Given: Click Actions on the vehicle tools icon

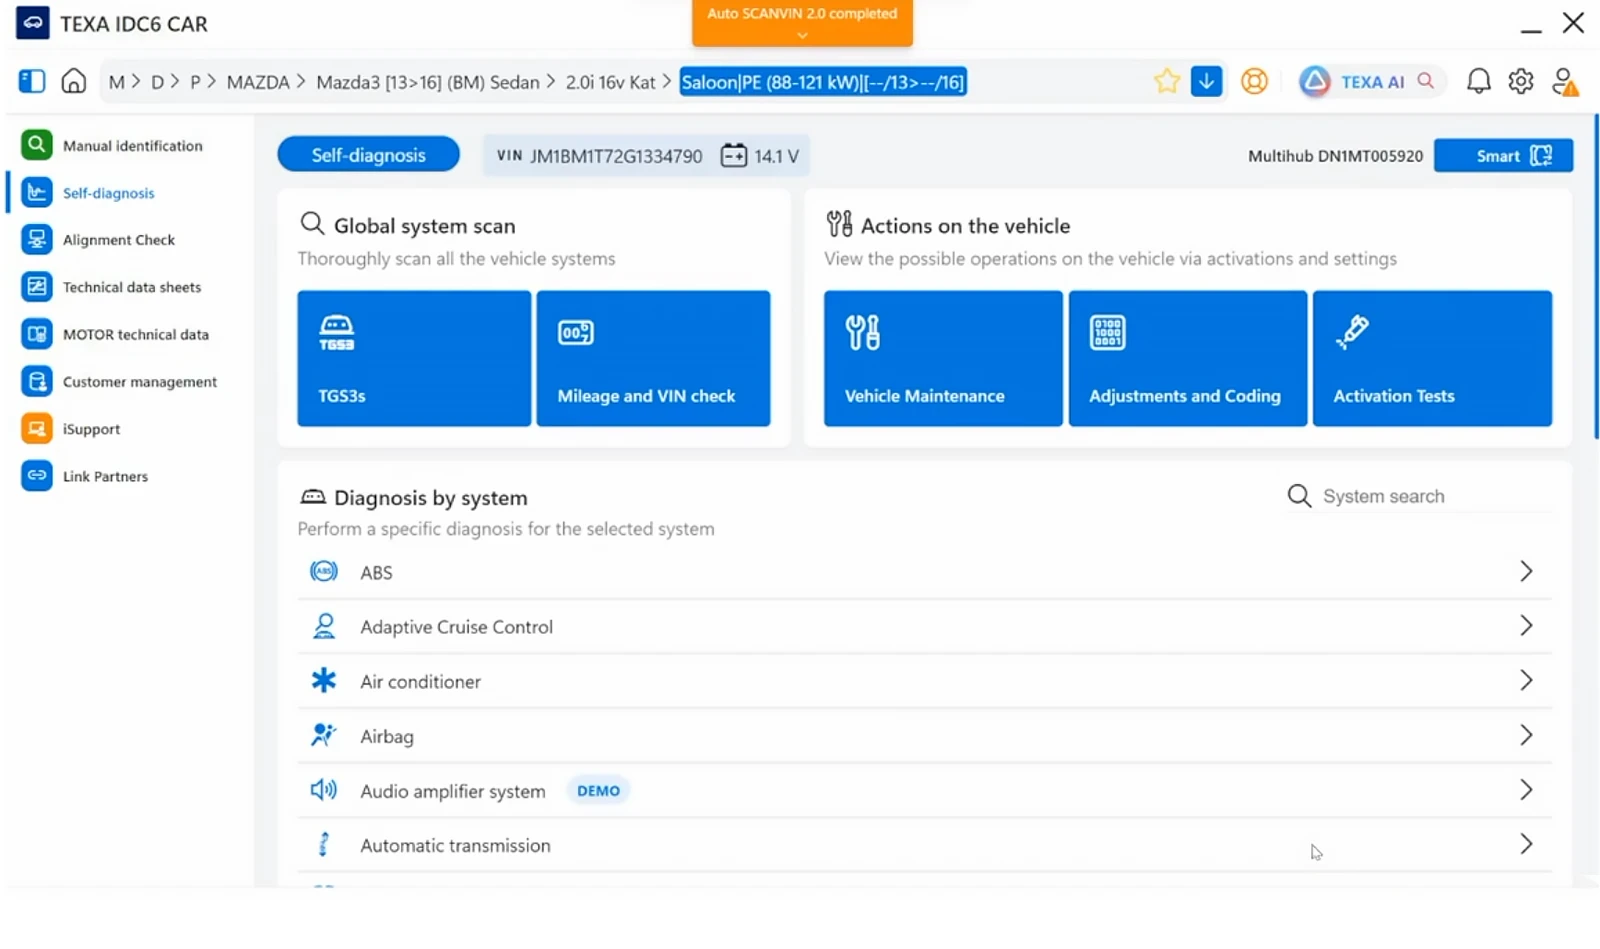Looking at the screenshot, I should (839, 224).
